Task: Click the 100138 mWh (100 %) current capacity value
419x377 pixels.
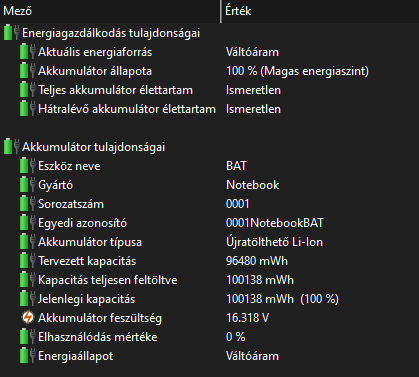Action: coord(282,299)
